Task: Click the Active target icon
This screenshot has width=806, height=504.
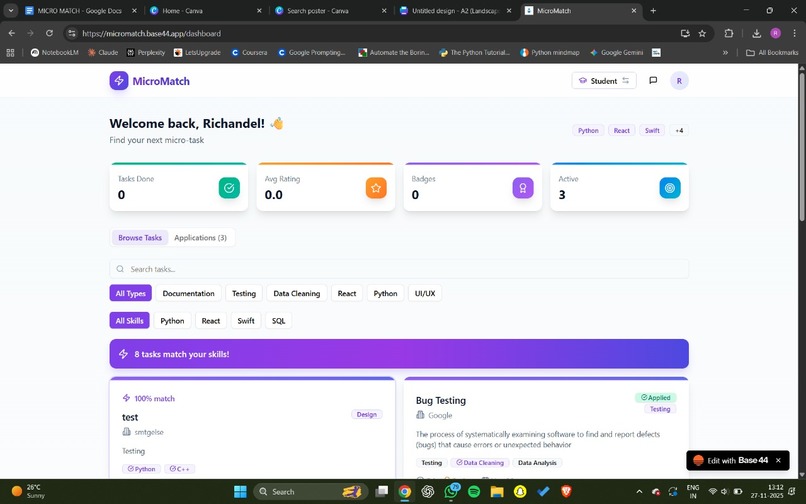Action: [x=670, y=188]
